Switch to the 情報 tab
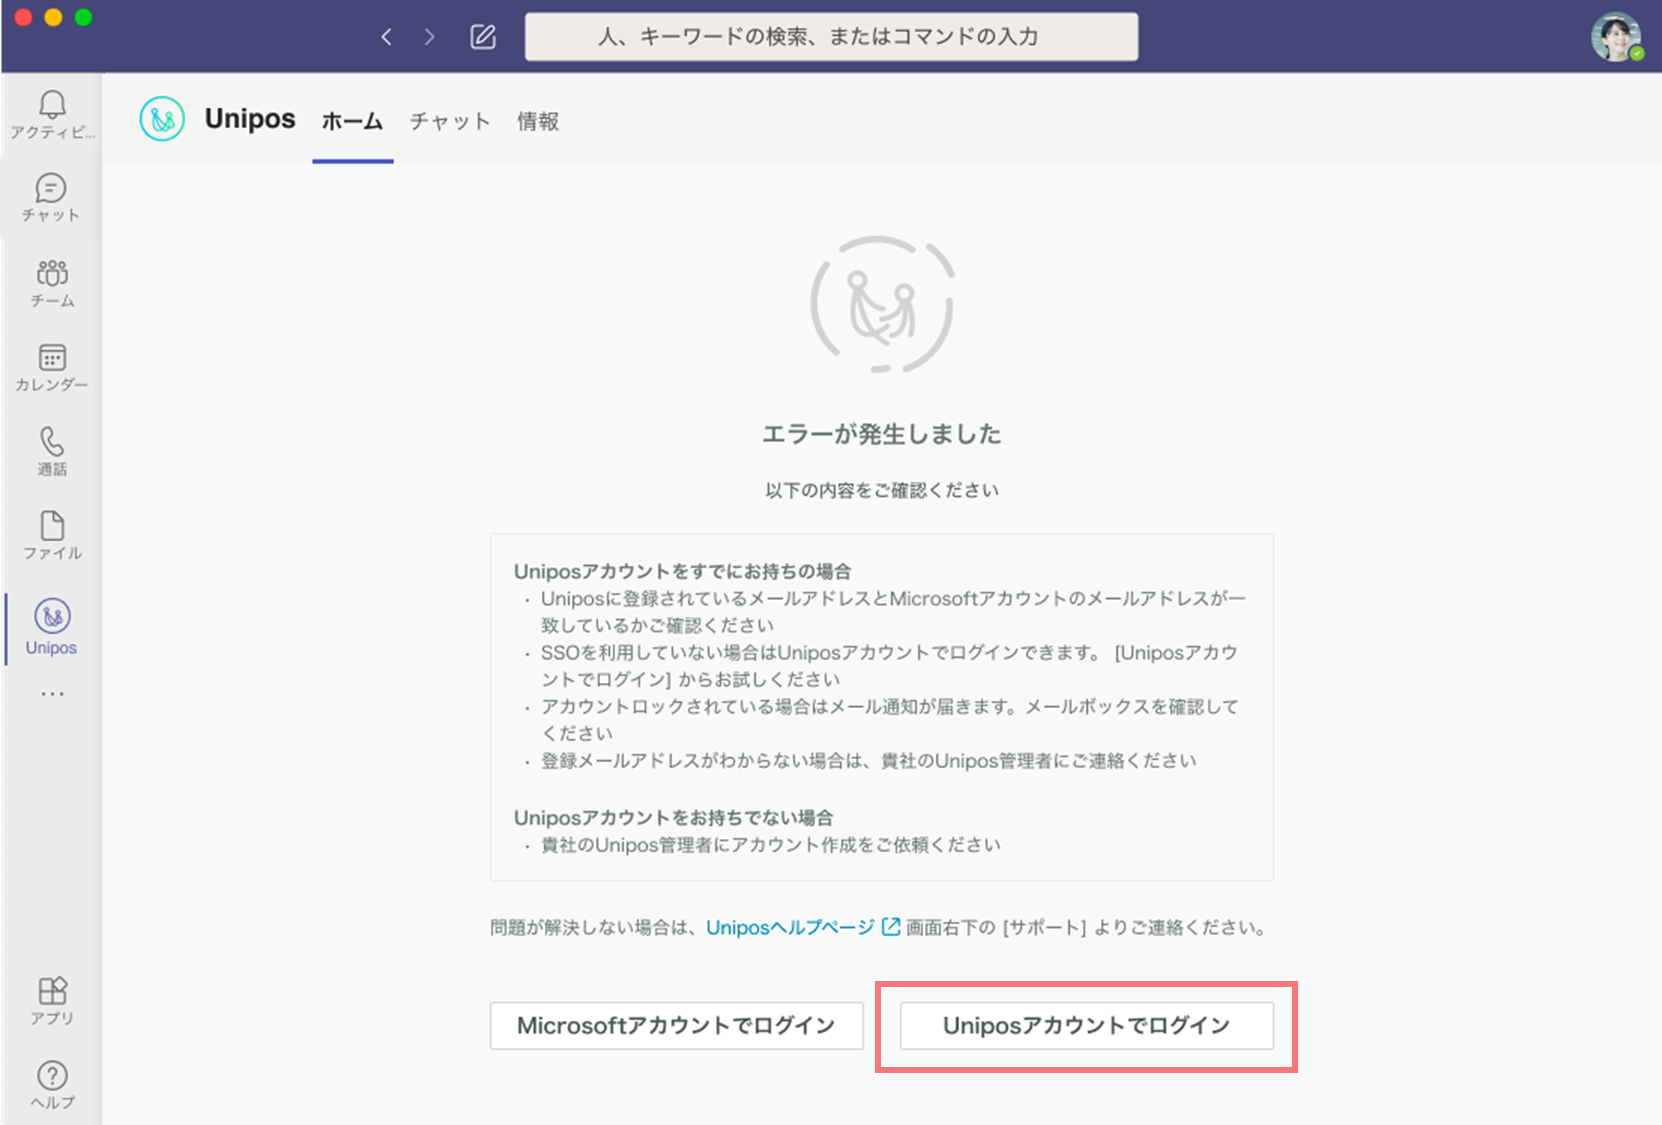This screenshot has width=1662, height=1125. (538, 122)
